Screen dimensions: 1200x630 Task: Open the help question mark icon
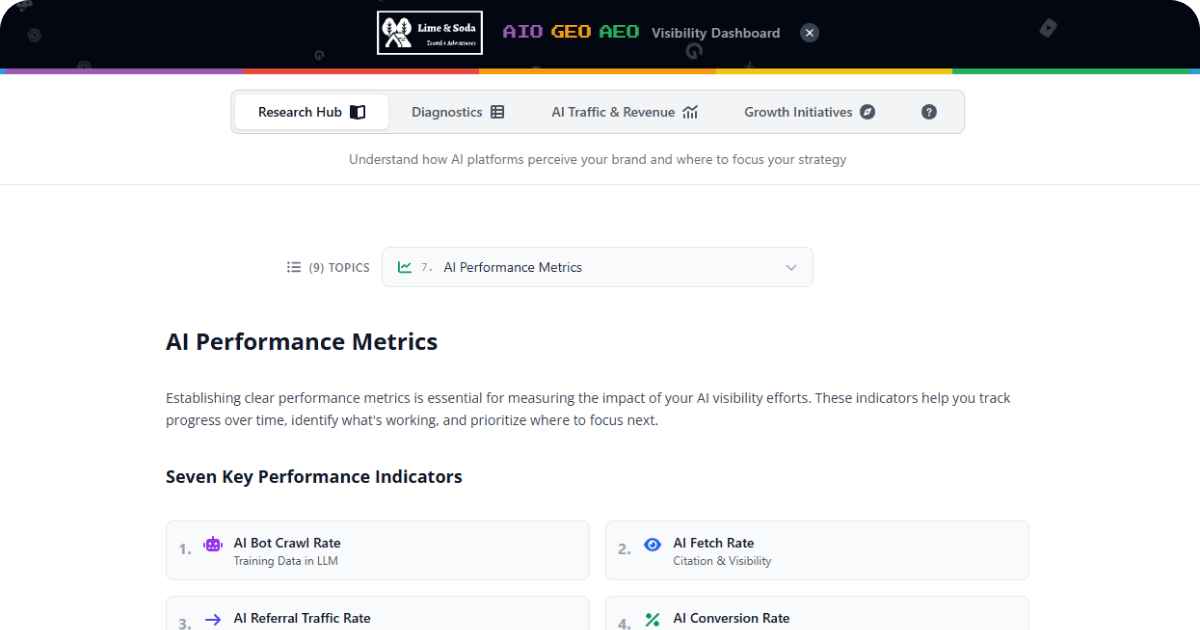(928, 112)
